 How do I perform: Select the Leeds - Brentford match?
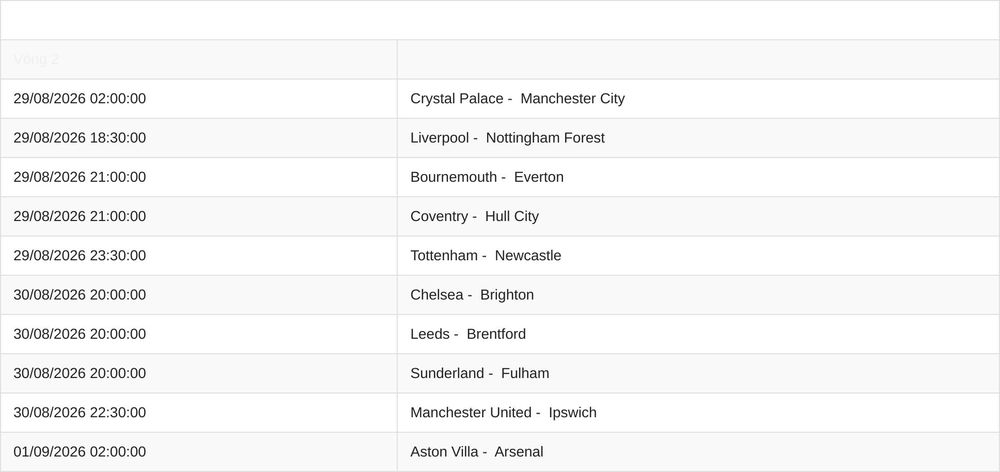point(468,334)
